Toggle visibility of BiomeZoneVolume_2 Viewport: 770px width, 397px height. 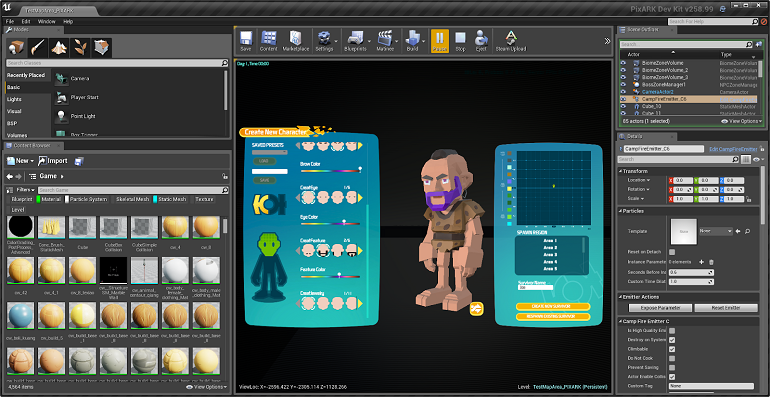[x=623, y=70]
